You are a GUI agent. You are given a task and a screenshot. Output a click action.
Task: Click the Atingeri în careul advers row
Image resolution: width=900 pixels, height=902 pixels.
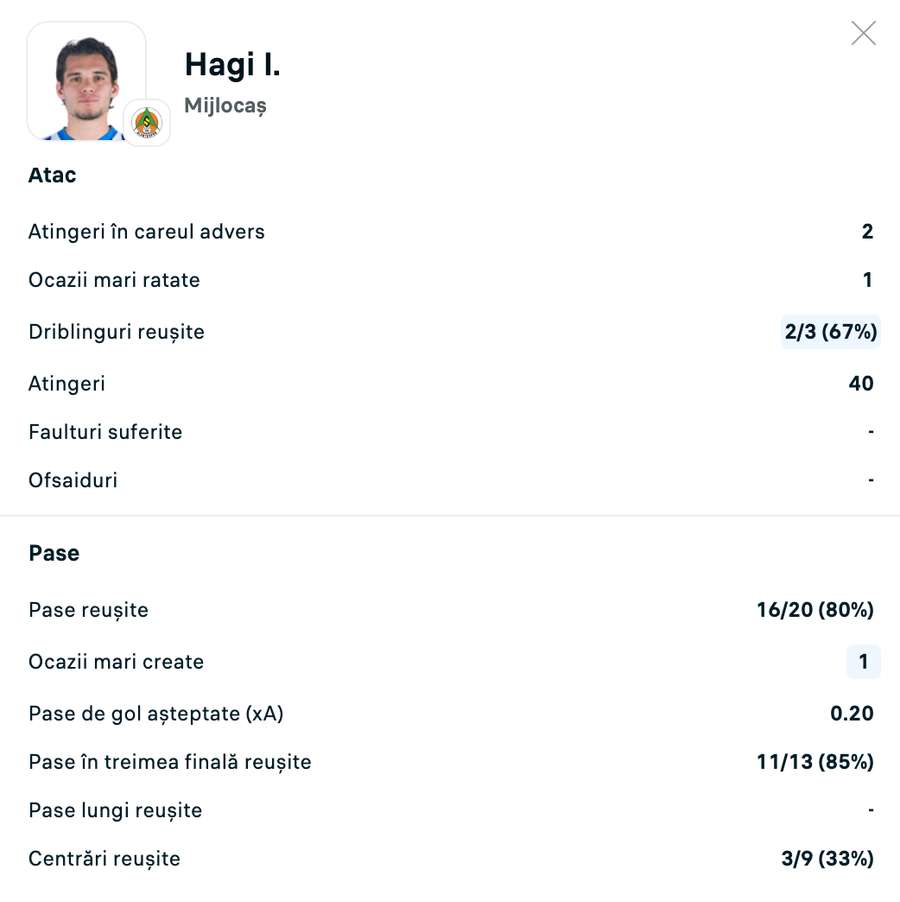146,231
